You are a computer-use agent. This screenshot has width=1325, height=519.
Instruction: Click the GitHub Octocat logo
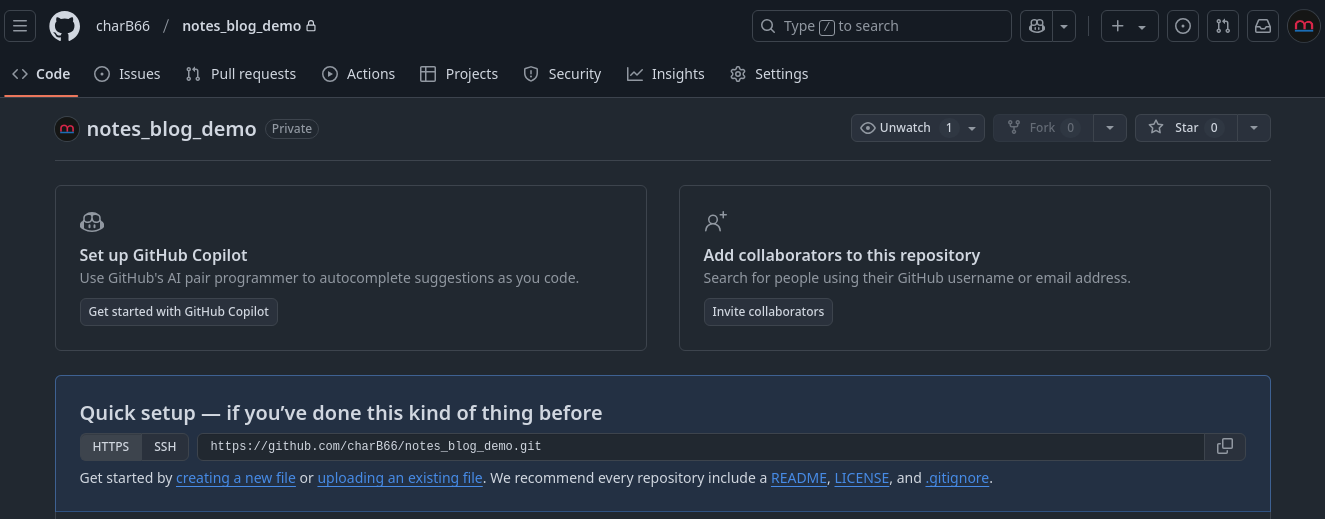click(65, 26)
